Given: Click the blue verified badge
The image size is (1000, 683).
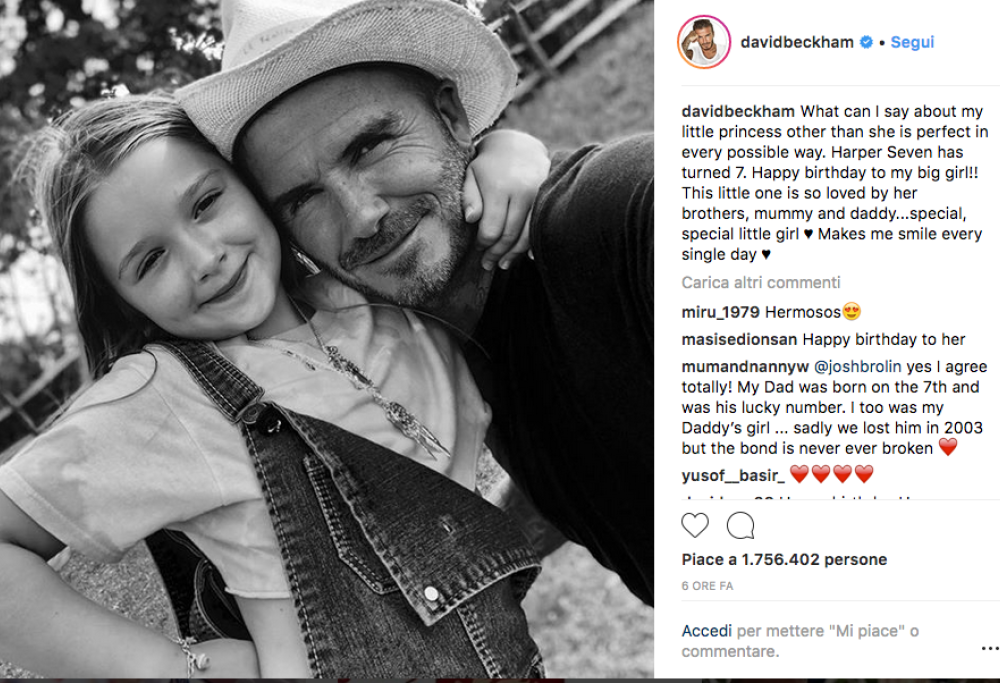Looking at the screenshot, I should [866, 42].
